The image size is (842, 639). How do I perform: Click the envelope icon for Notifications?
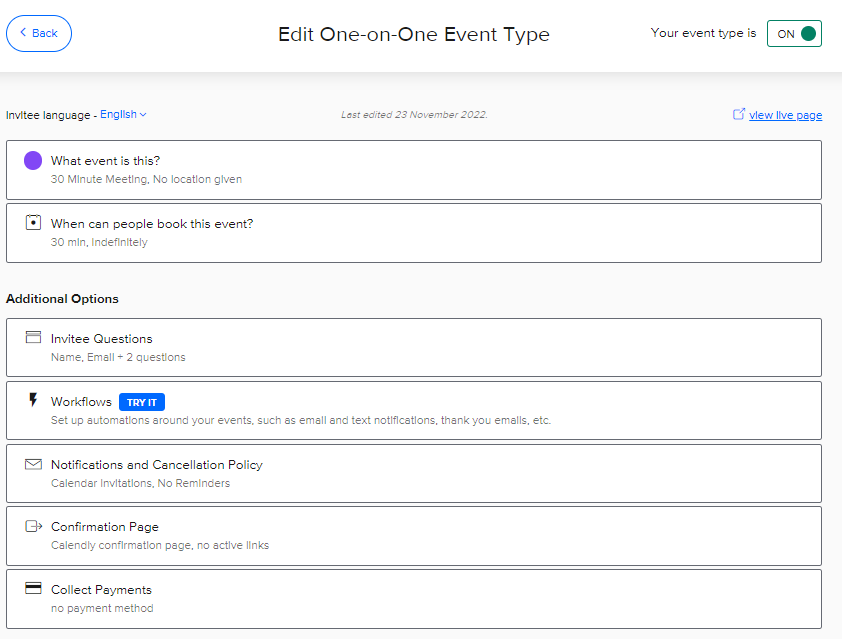coord(33,464)
